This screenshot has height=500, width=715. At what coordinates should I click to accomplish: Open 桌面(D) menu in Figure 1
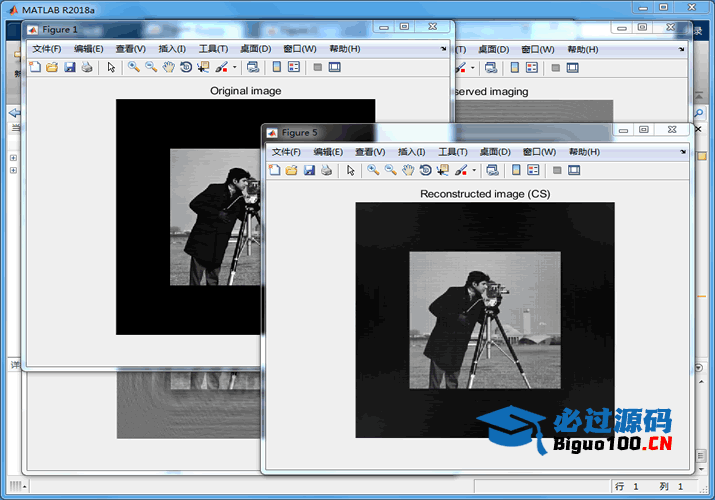255,49
